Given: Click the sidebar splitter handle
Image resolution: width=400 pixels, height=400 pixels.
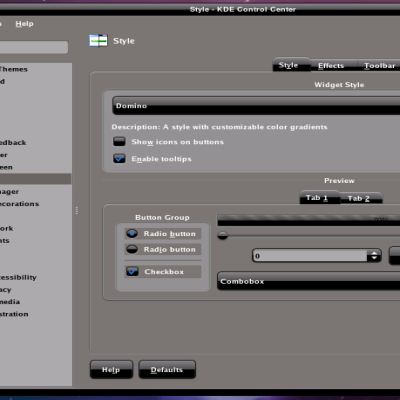Looking at the screenshot, I should pos(77,210).
